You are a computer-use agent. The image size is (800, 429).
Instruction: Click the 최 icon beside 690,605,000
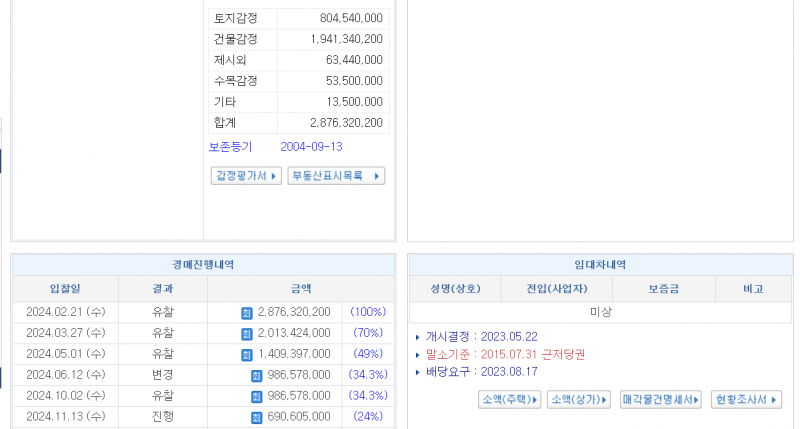257,417
